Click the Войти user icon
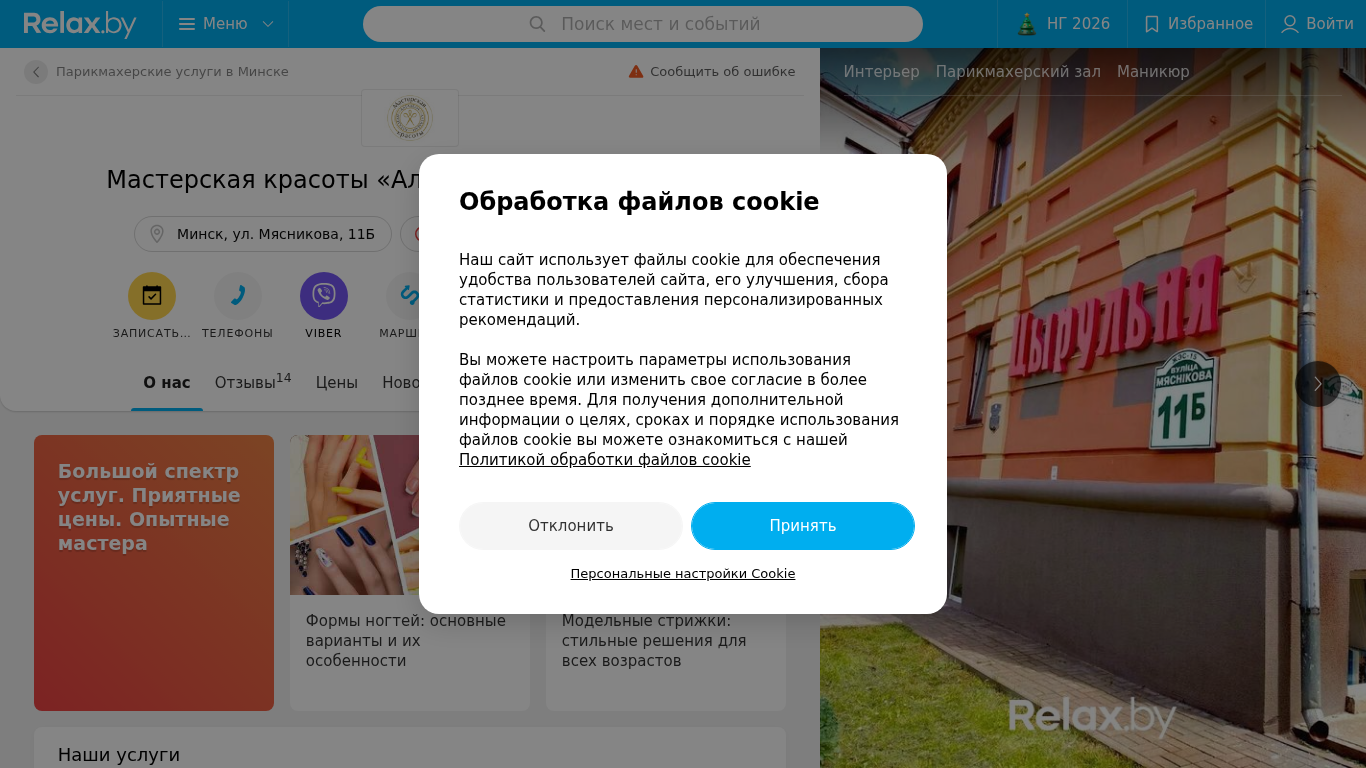The width and height of the screenshot is (1366, 768). click(x=1290, y=24)
